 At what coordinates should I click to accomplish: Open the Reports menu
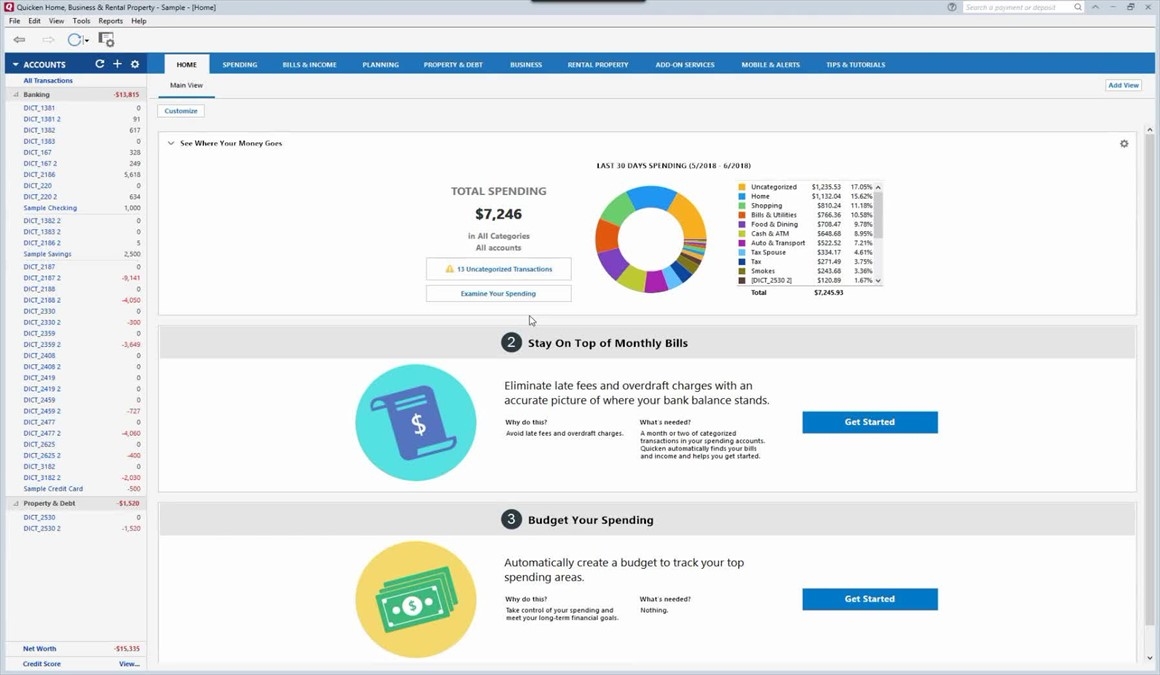tap(110, 21)
